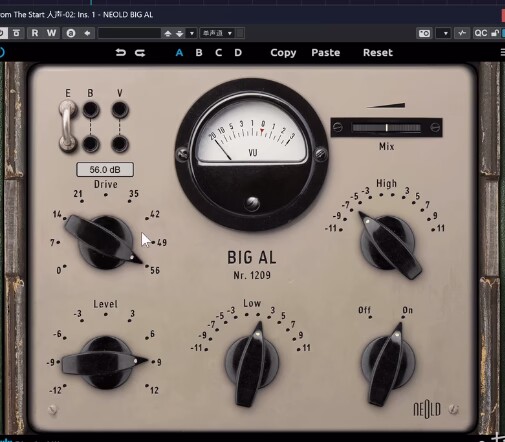The image size is (505, 442).
Task: Load the previous preset with up arrow
Action: 168,33
